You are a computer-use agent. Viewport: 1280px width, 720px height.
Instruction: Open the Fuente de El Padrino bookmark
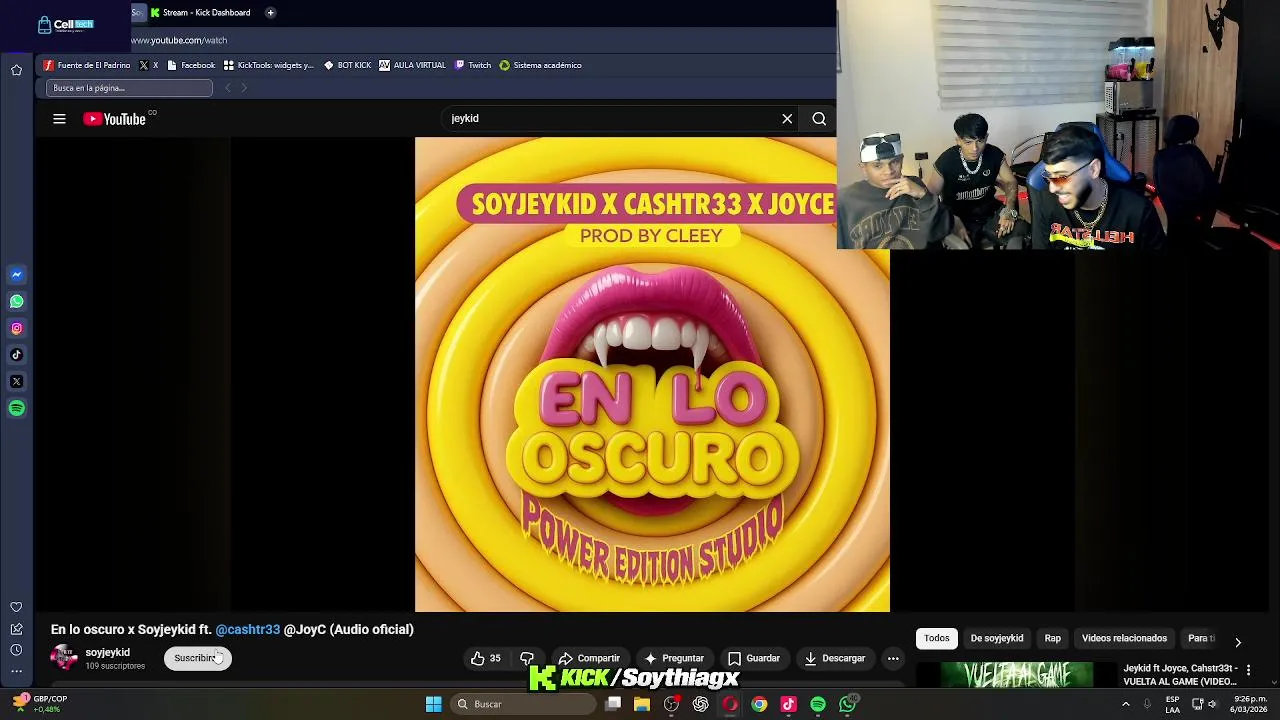(x=86, y=65)
